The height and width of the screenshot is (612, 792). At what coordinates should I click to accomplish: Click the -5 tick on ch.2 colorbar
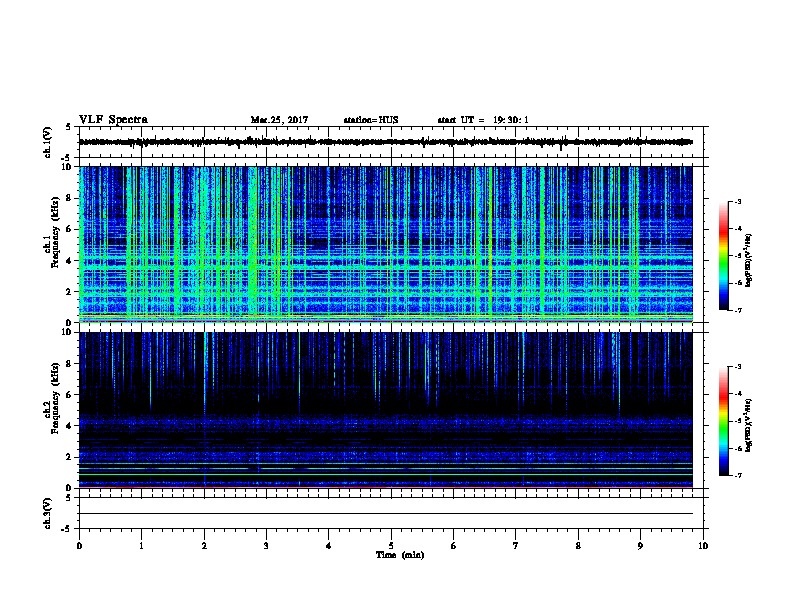coord(737,421)
